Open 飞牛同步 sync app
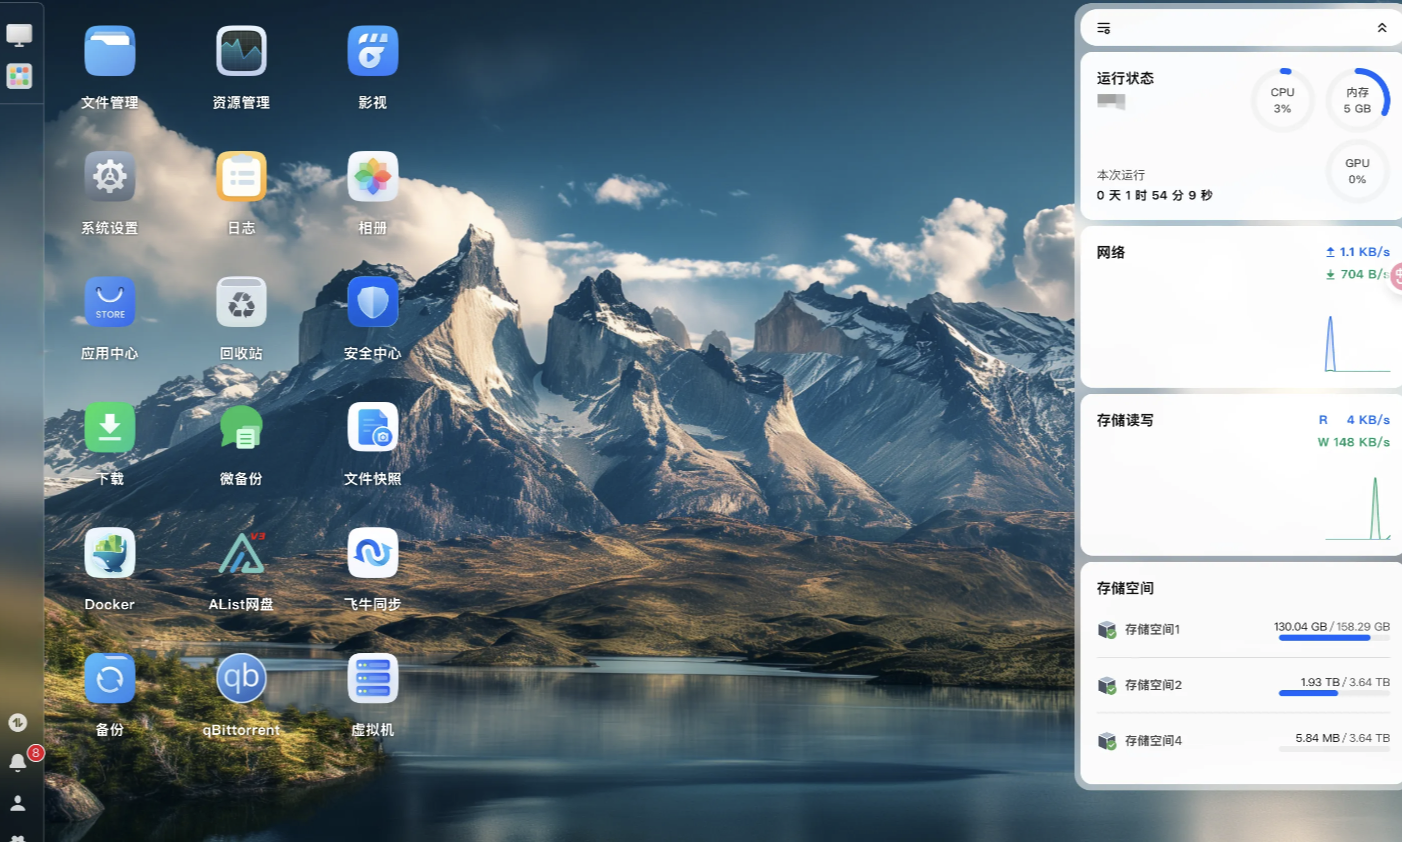The width and height of the screenshot is (1402, 842). point(372,553)
